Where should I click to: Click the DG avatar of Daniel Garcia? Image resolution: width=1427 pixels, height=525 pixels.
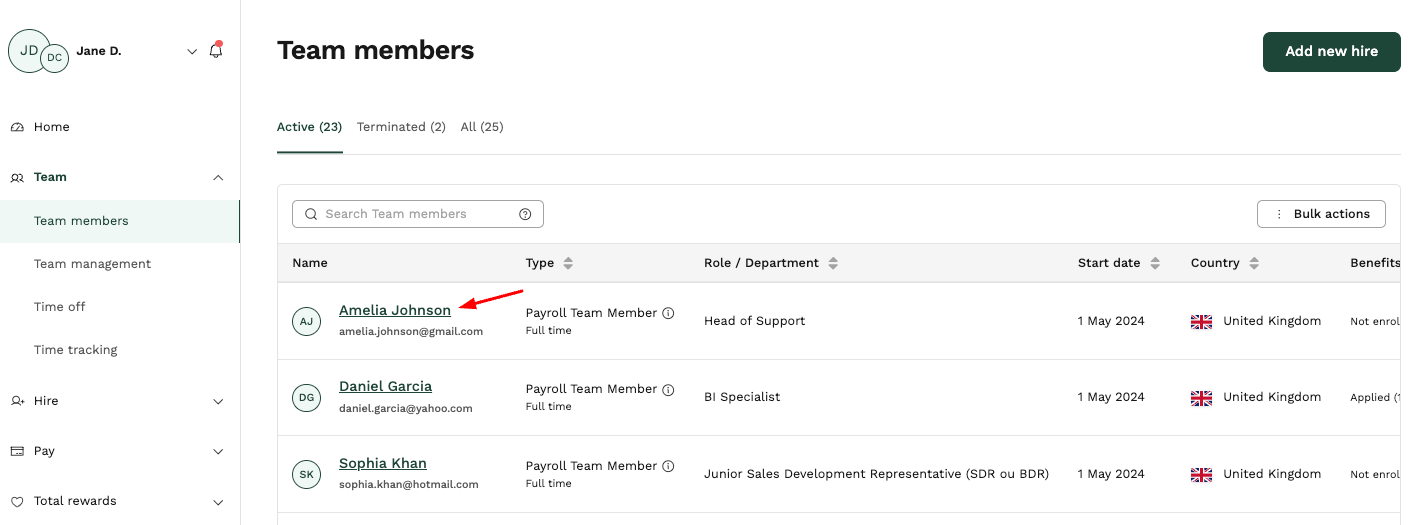(x=307, y=397)
